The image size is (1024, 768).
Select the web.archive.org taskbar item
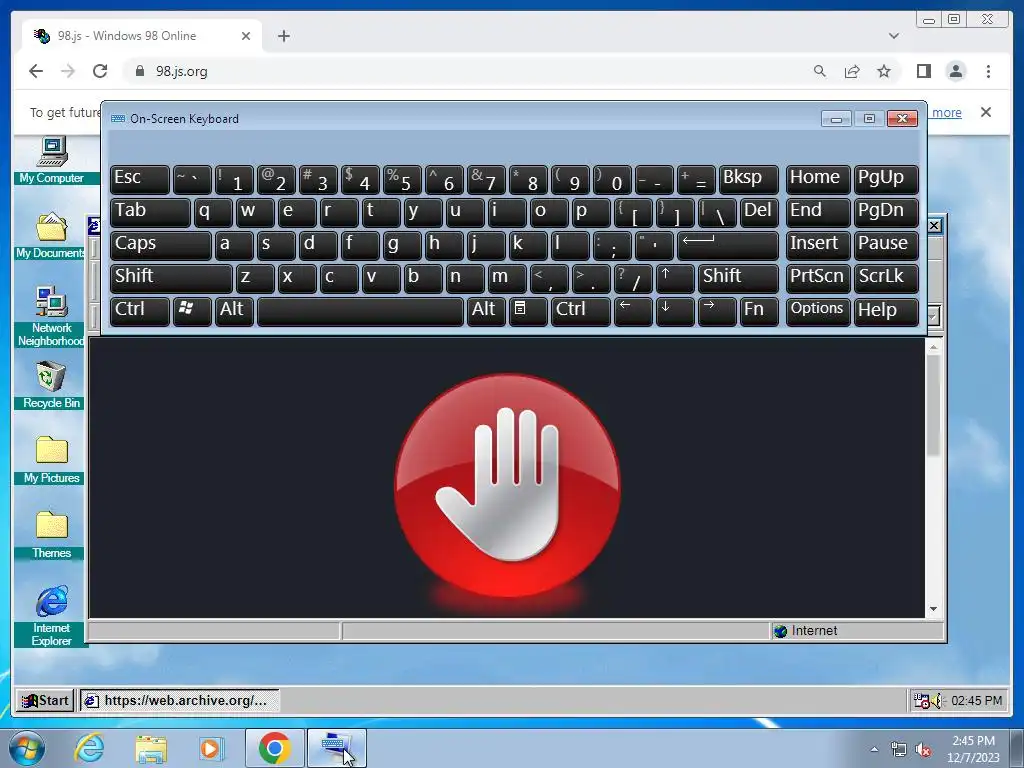coord(180,701)
